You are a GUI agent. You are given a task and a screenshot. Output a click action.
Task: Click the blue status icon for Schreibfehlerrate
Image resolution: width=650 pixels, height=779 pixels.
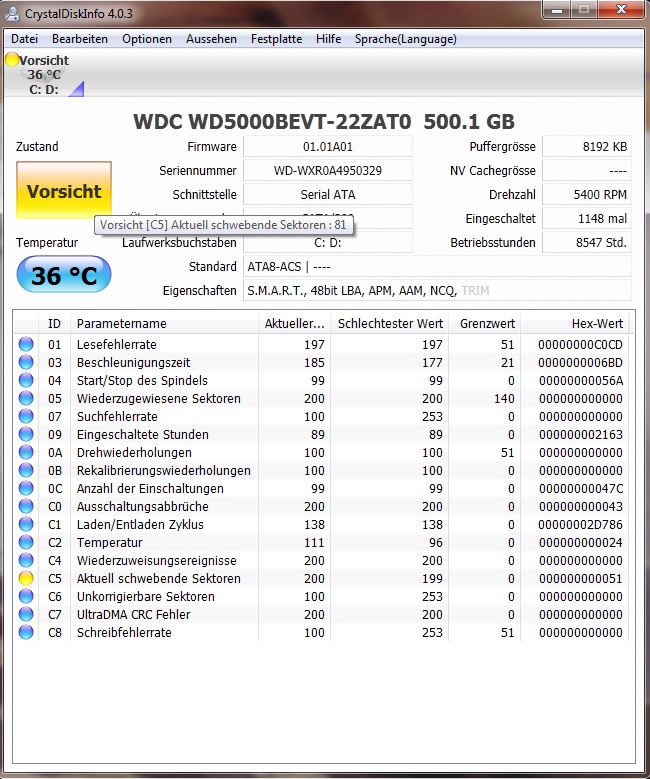coord(26,633)
